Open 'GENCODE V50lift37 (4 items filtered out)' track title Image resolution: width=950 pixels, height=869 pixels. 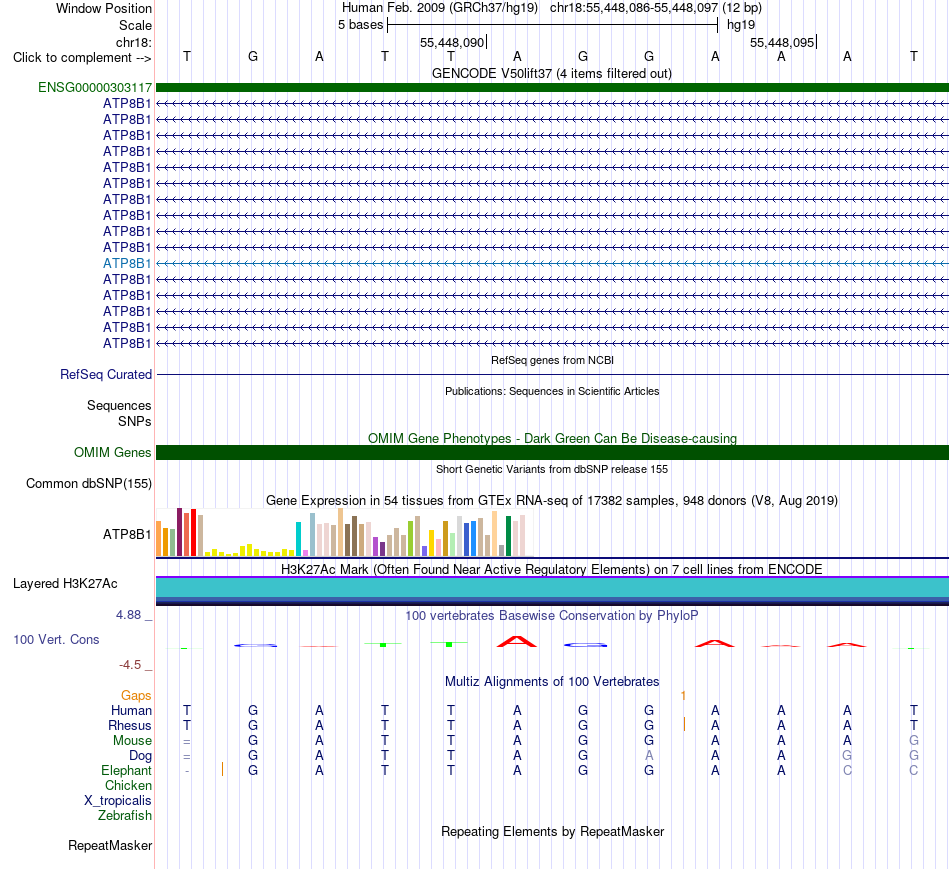[551, 73]
